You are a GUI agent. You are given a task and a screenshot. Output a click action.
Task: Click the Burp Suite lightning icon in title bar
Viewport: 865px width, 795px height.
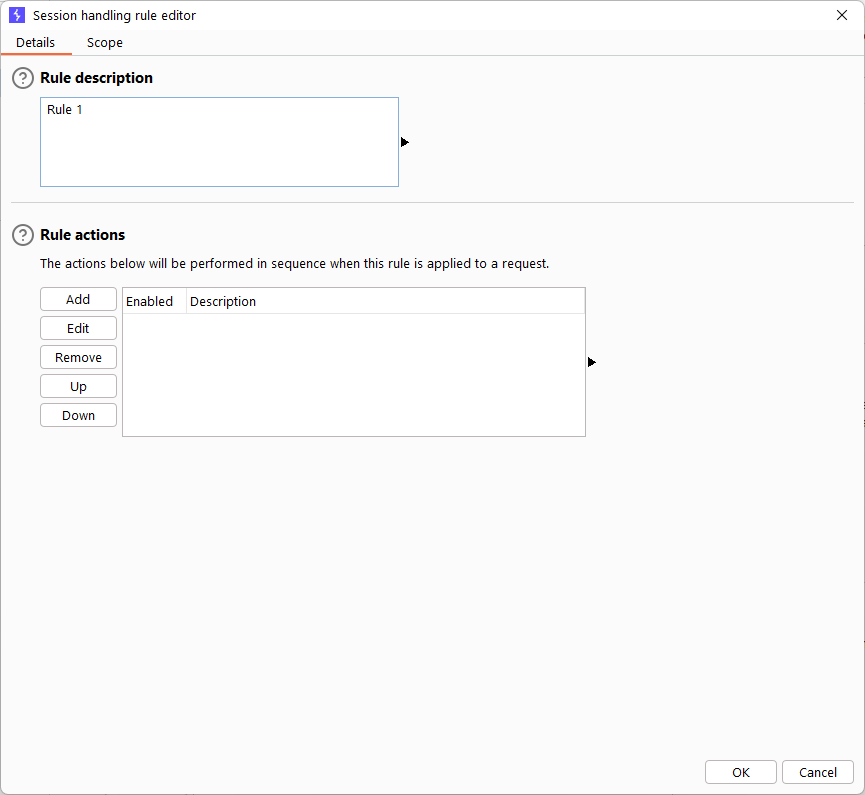(17, 15)
